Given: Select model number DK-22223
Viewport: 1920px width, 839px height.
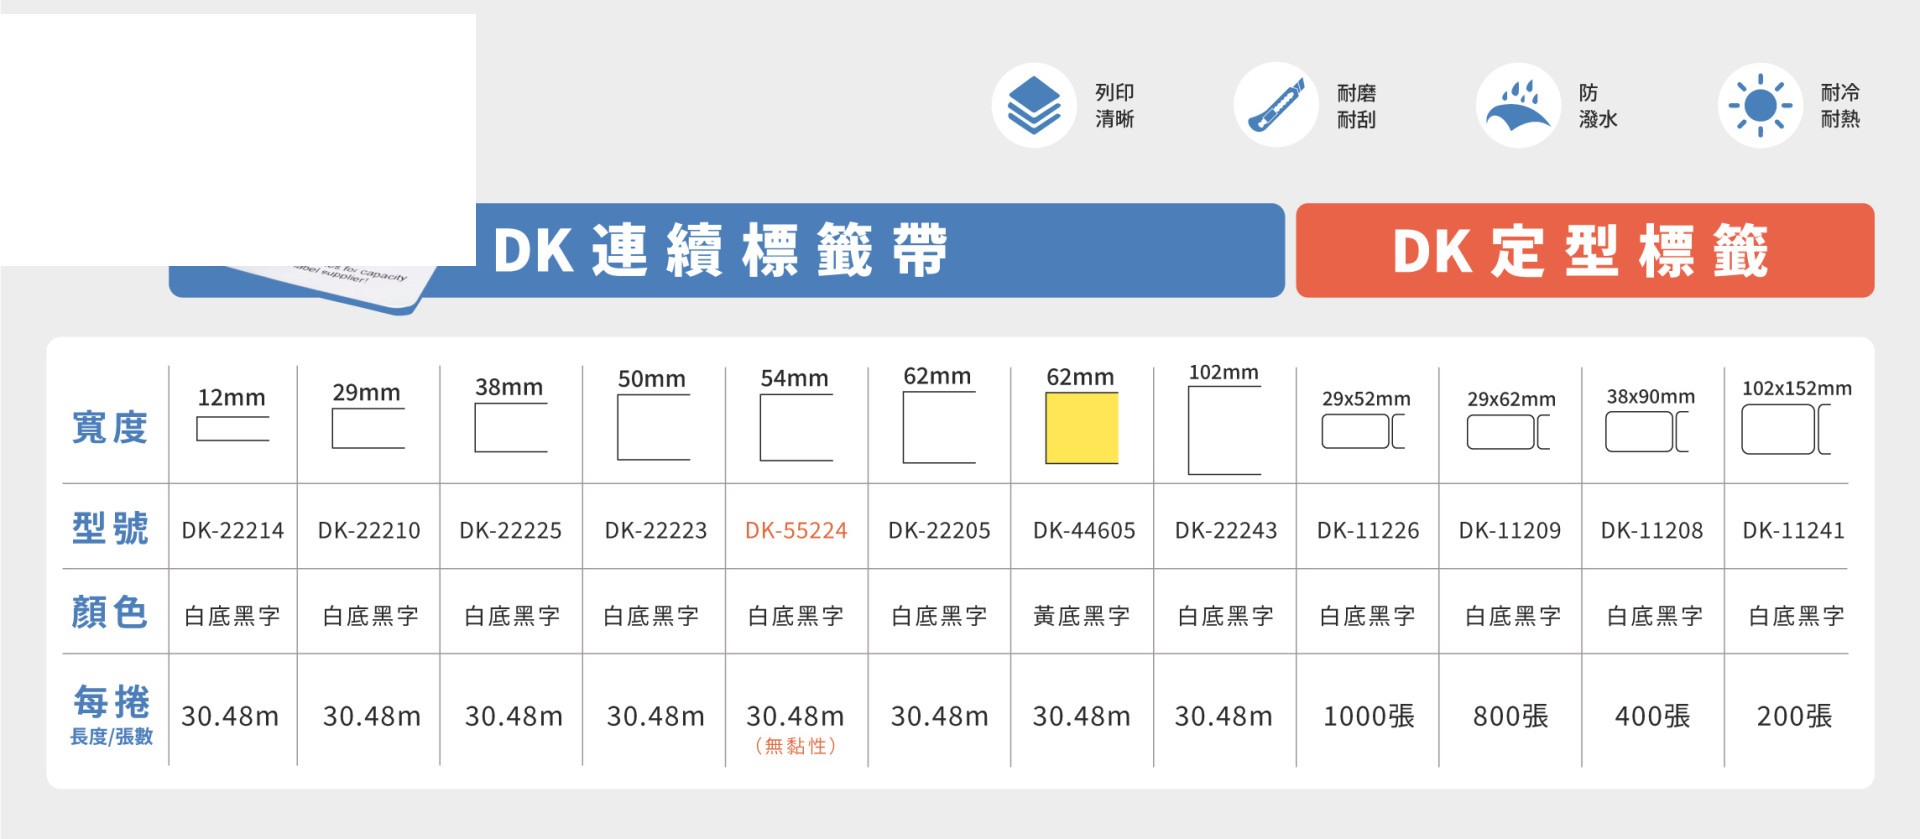Looking at the screenshot, I should tap(656, 531).
